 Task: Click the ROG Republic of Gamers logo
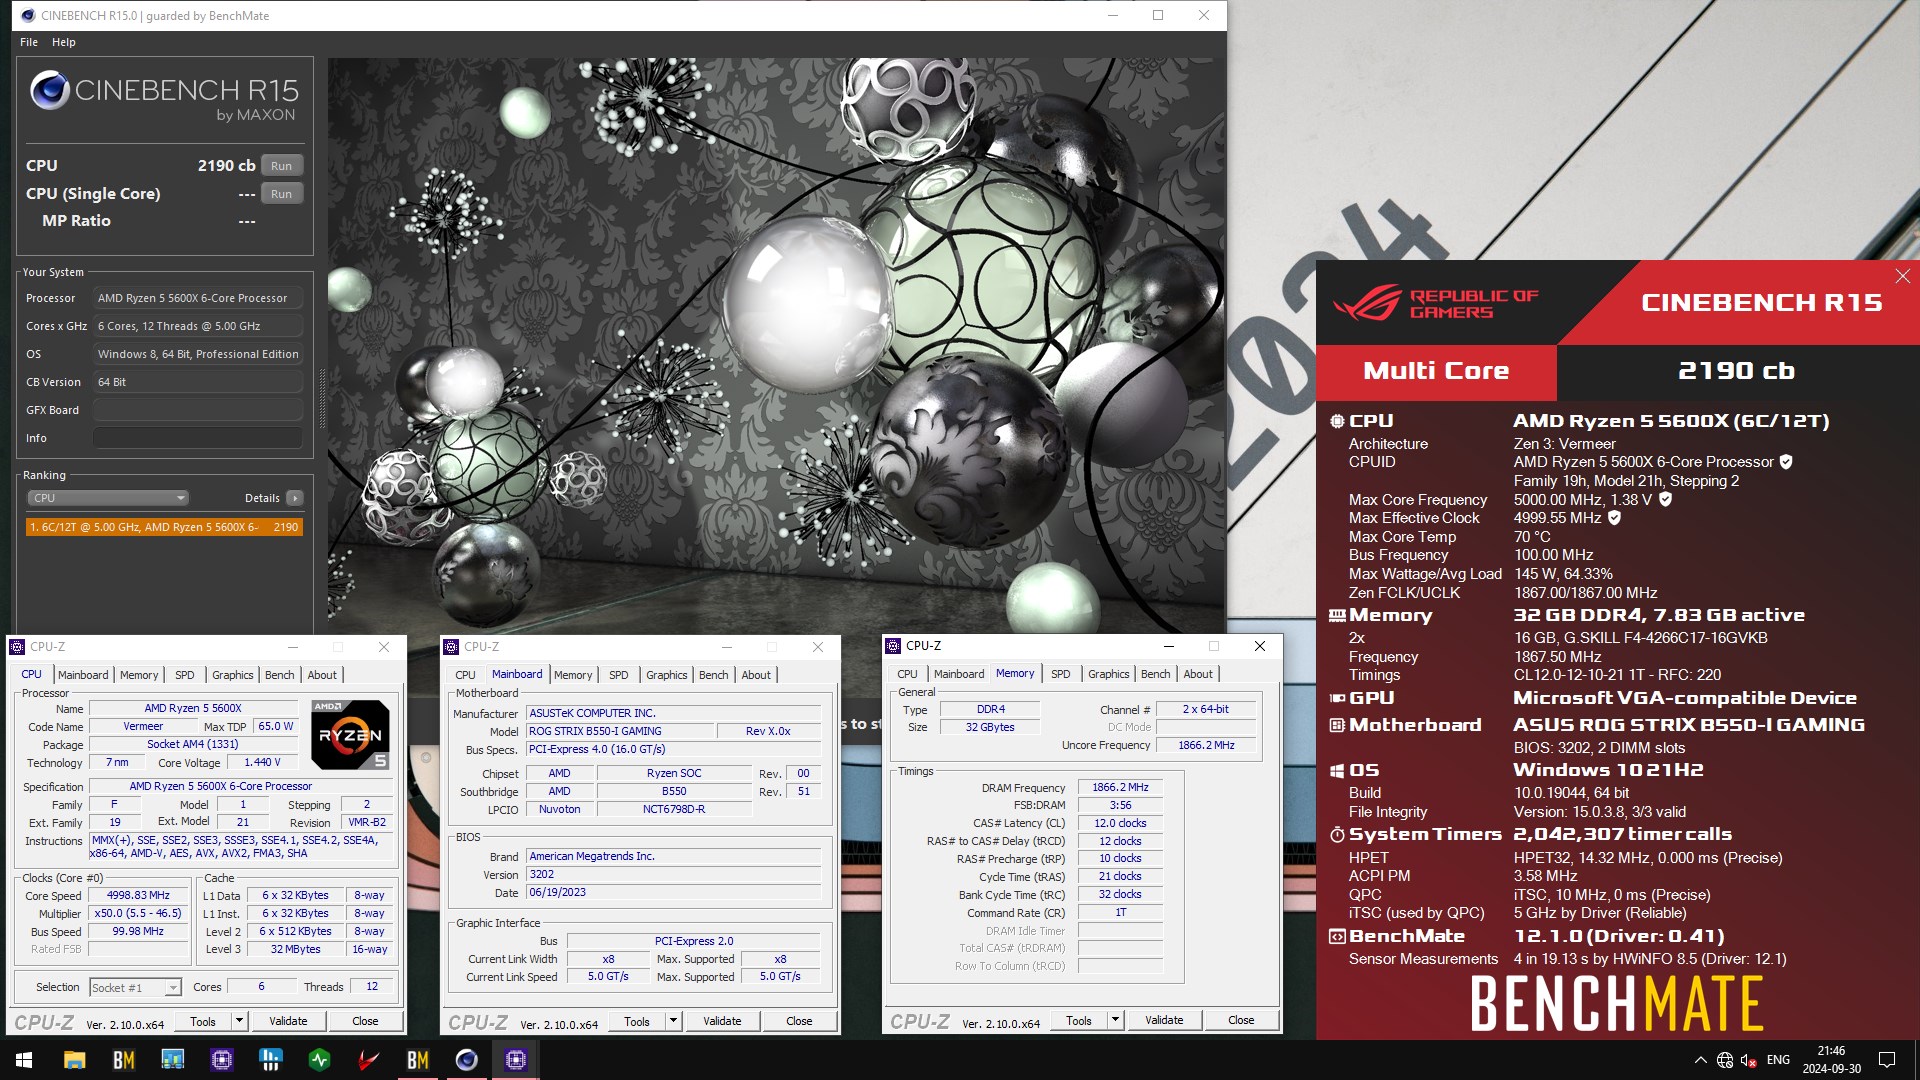pyautogui.click(x=1435, y=303)
